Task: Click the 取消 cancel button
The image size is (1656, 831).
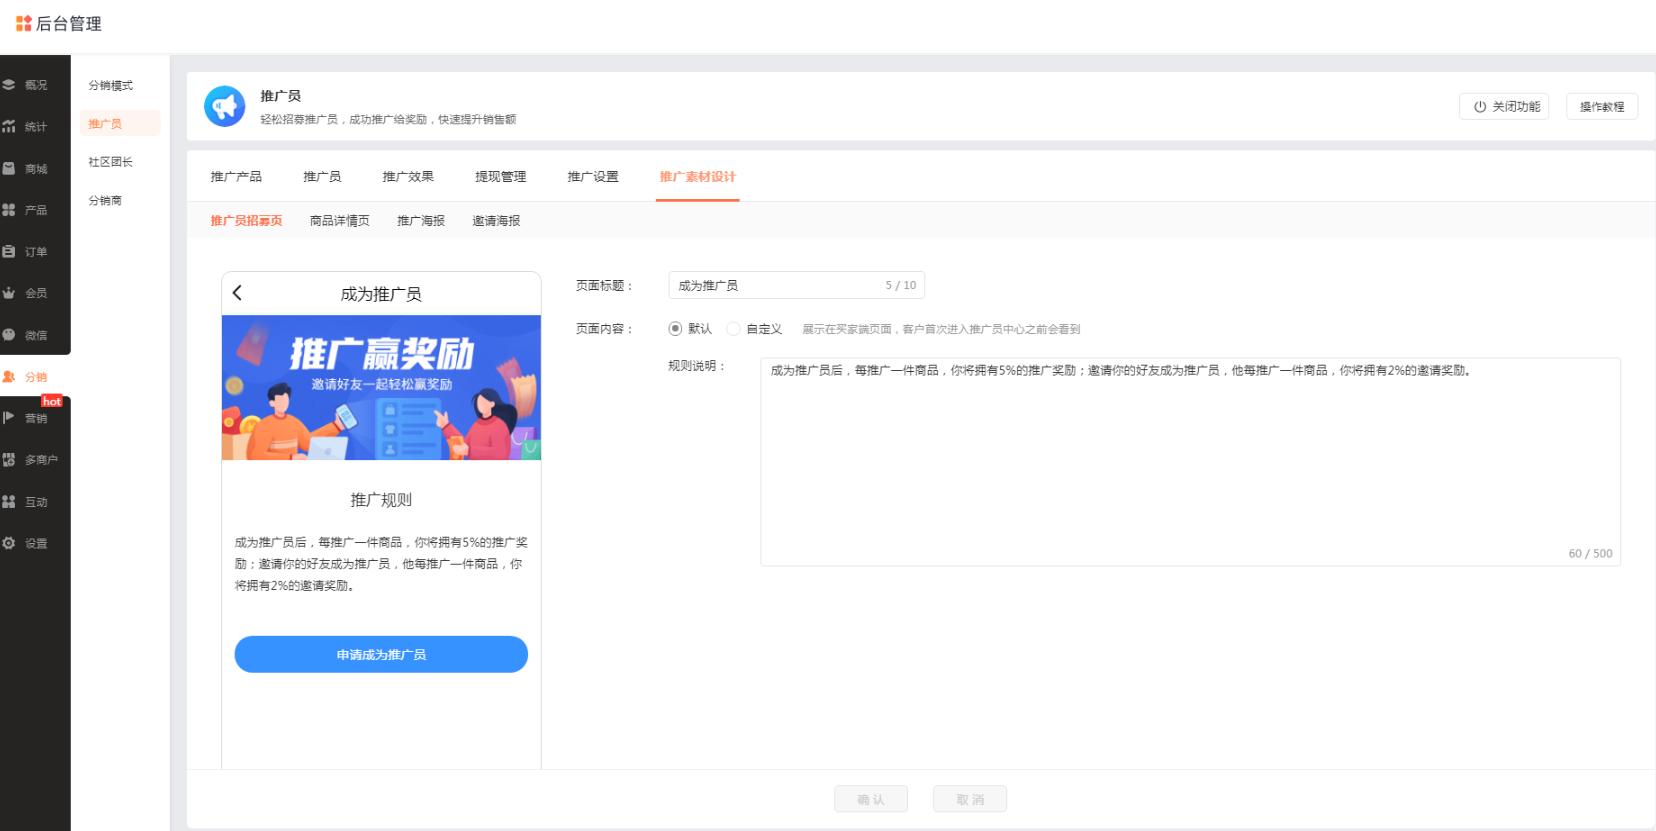Action: [970, 799]
